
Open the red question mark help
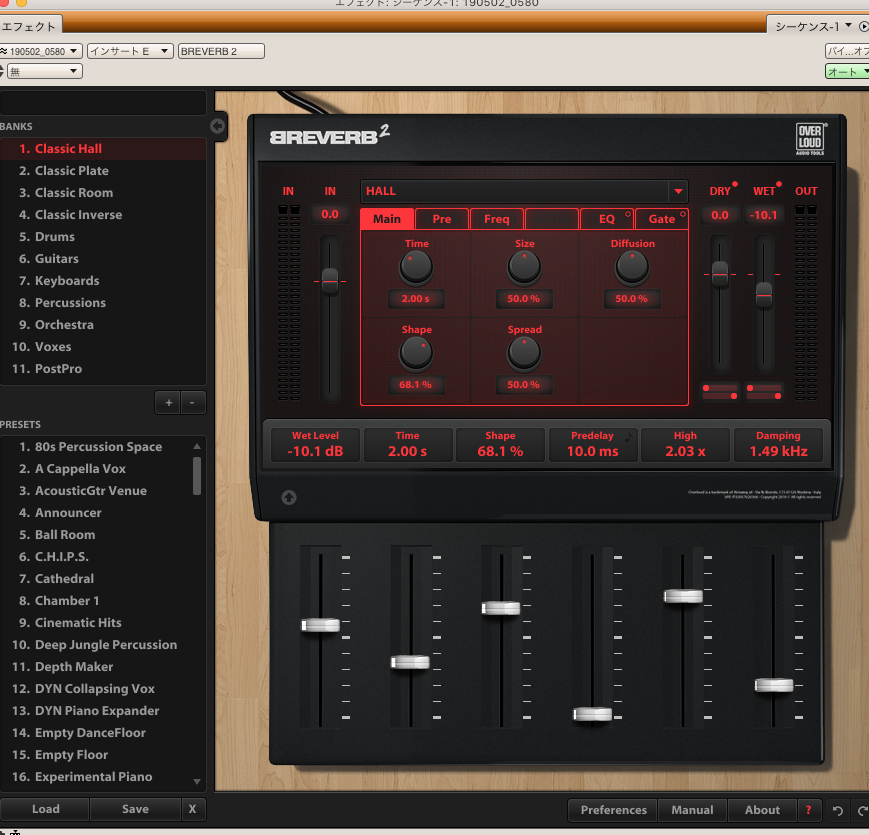tap(809, 810)
